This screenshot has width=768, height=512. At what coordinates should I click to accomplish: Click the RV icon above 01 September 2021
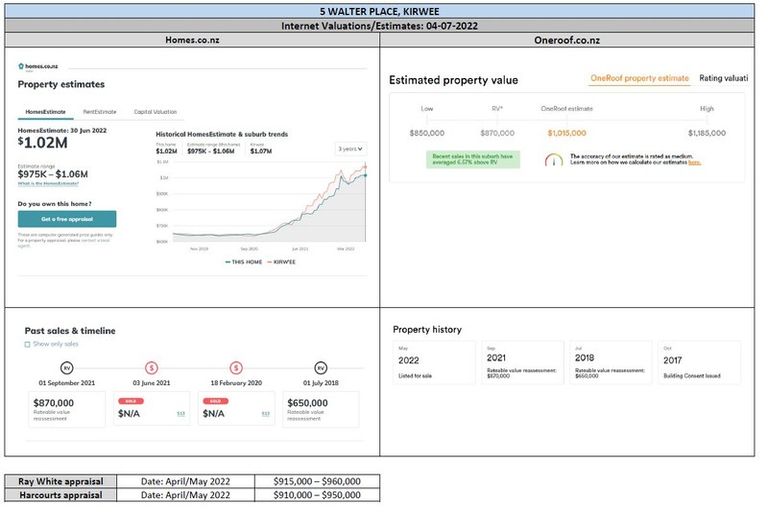[67, 368]
